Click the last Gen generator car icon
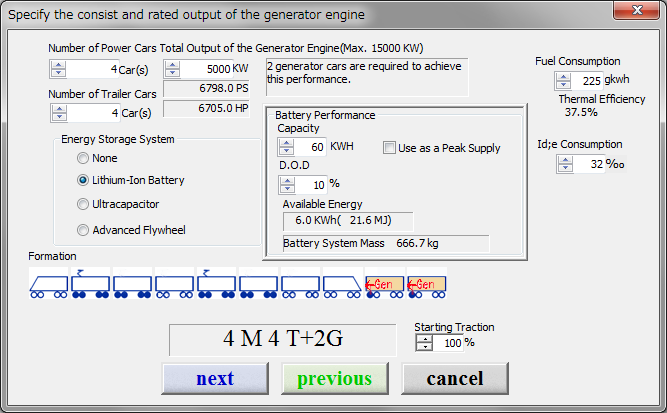This screenshot has height=413, width=667. tap(426, 283)
